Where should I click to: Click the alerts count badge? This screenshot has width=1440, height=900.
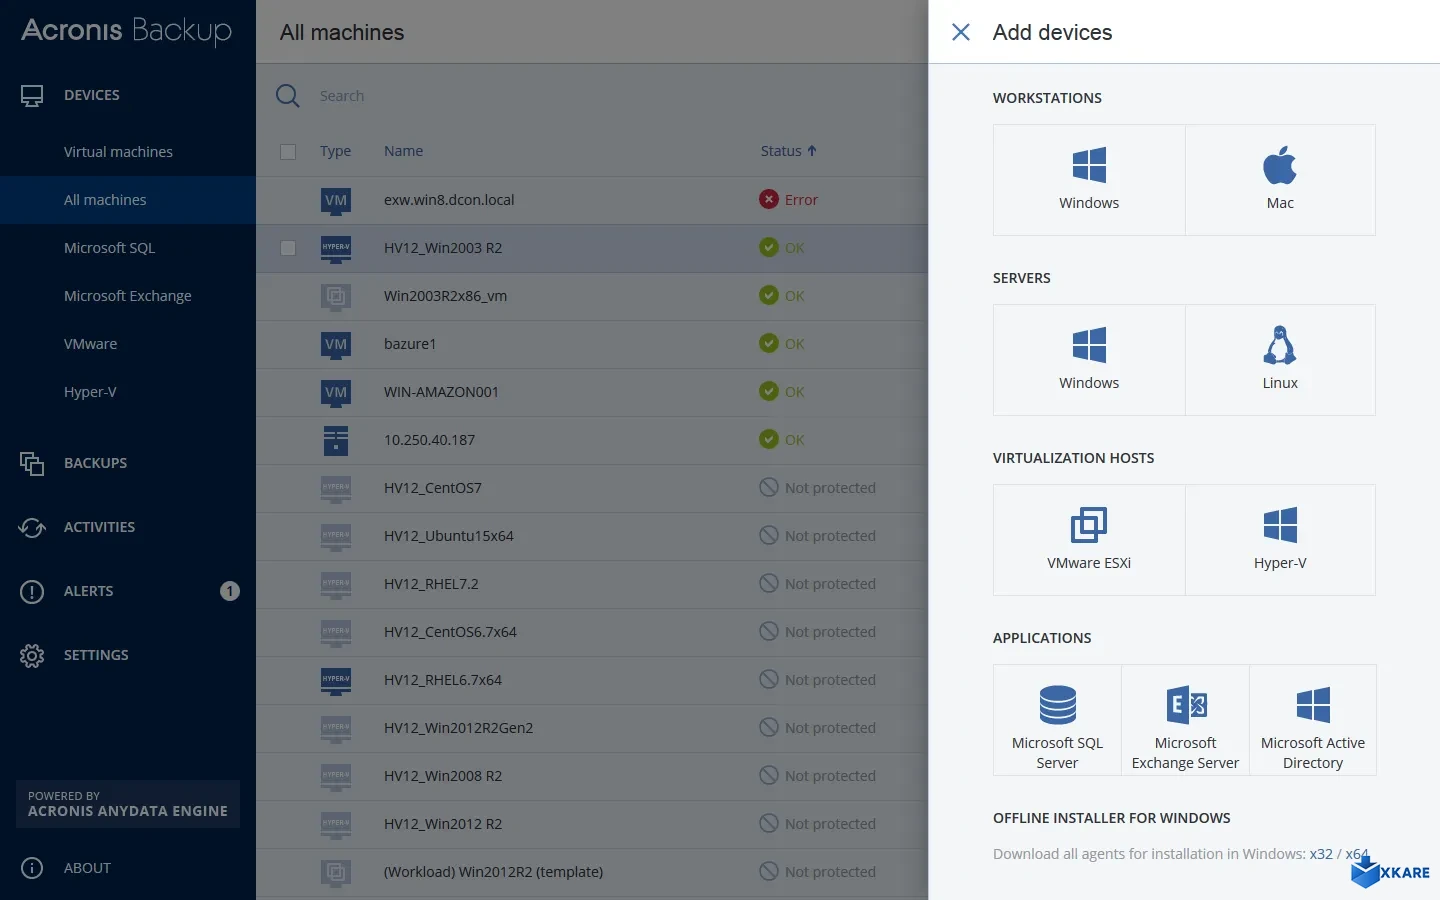coord(230,591)
